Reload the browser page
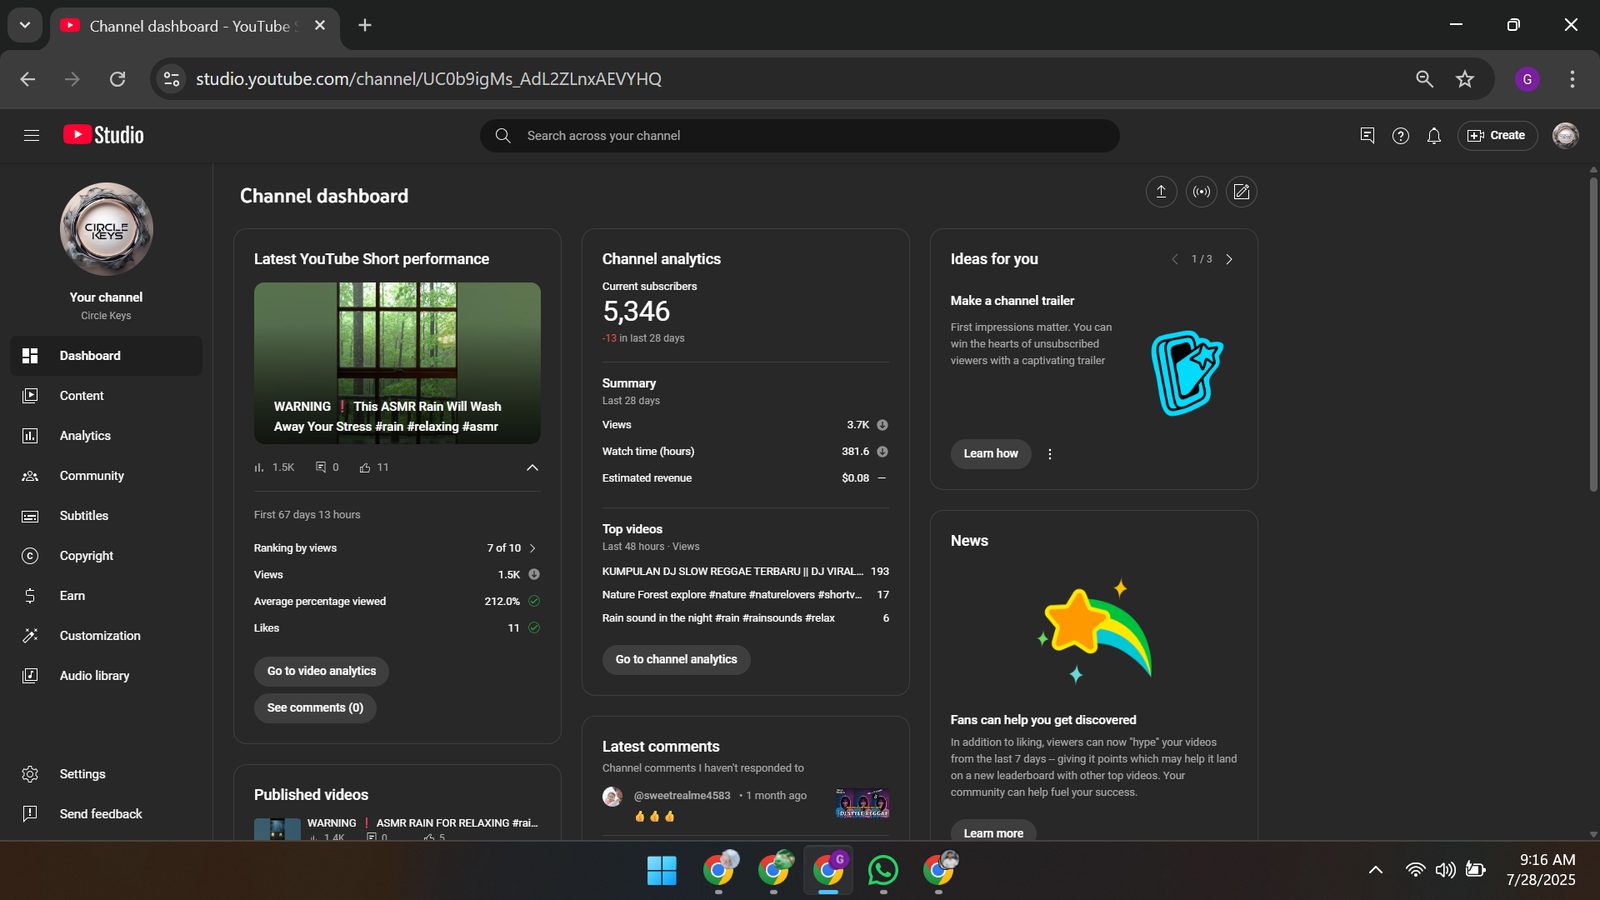1600x900 pixels. coord(118,79)
